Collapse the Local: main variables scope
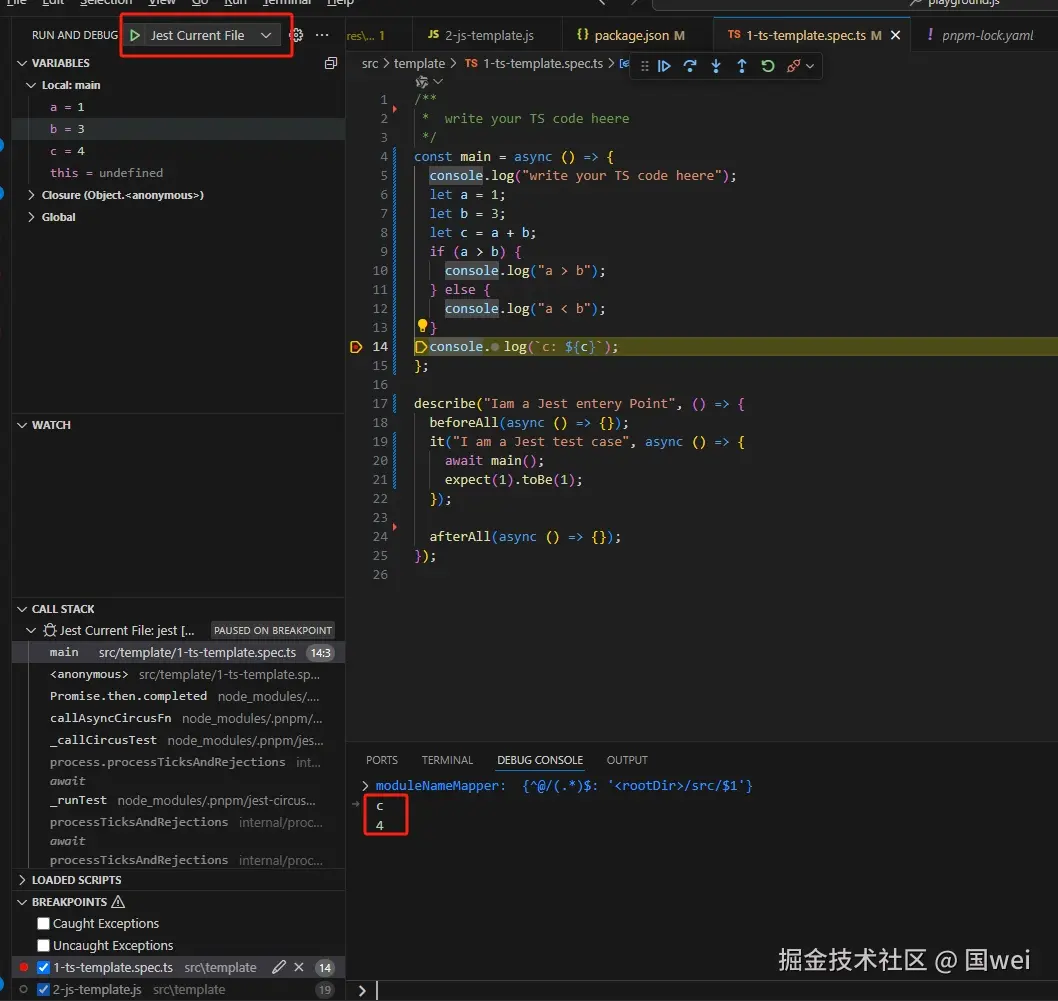Screen dimensions: 1058x1001 coord(31,84)
